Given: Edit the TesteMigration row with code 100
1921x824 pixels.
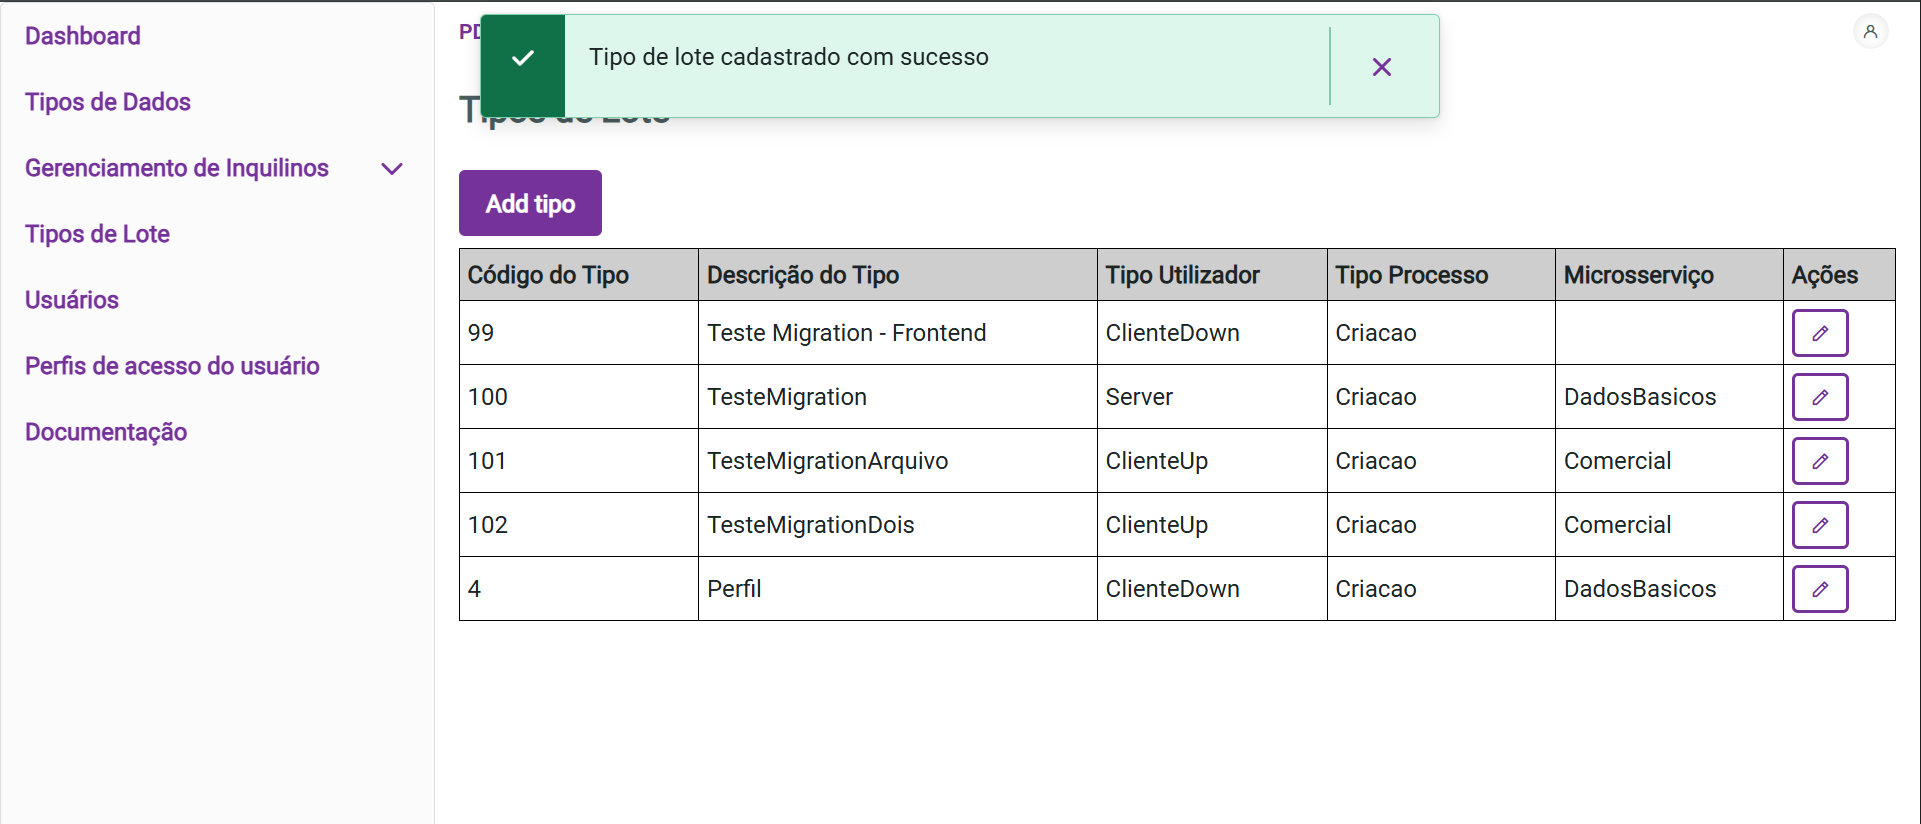Looking at the screenshot, I should click(x=1819, y=397).
